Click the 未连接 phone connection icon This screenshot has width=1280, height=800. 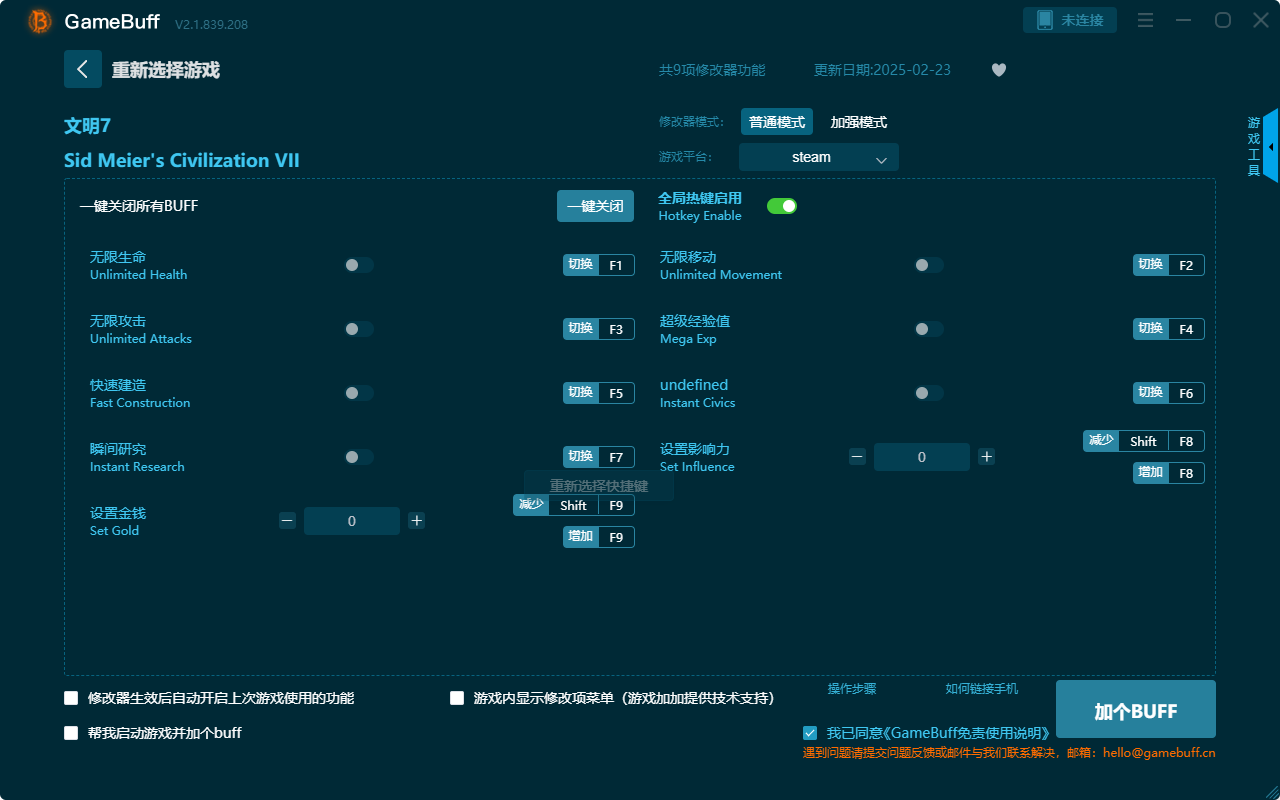coord(1069,19)
